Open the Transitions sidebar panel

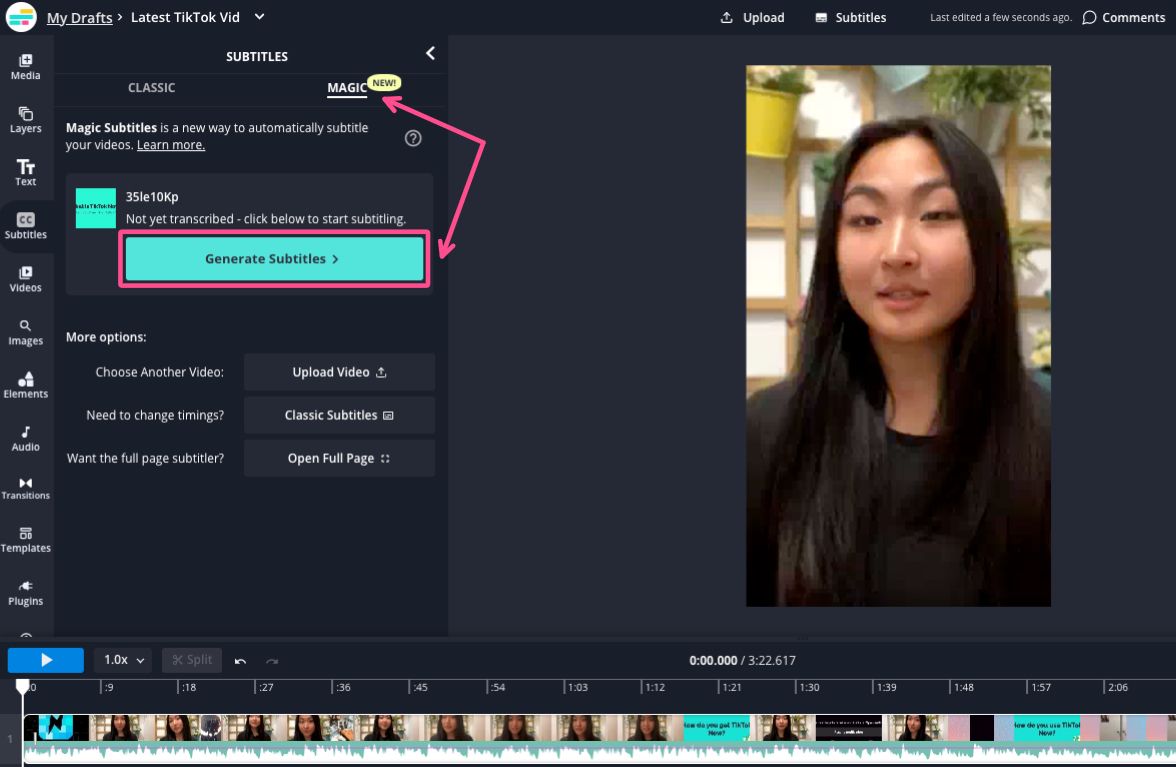[x=26, y=488]
